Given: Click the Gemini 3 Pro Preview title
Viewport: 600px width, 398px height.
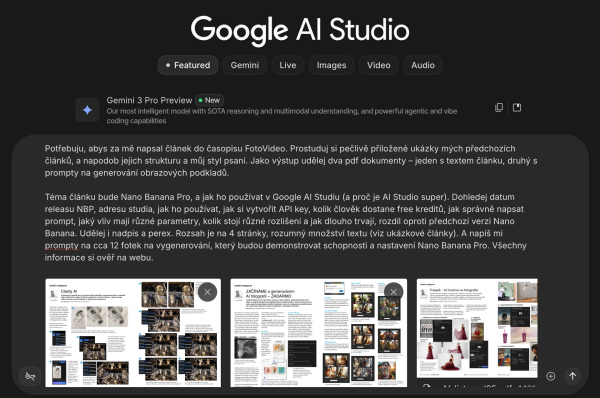Looking at the screenshot, I should coord(149,100).
